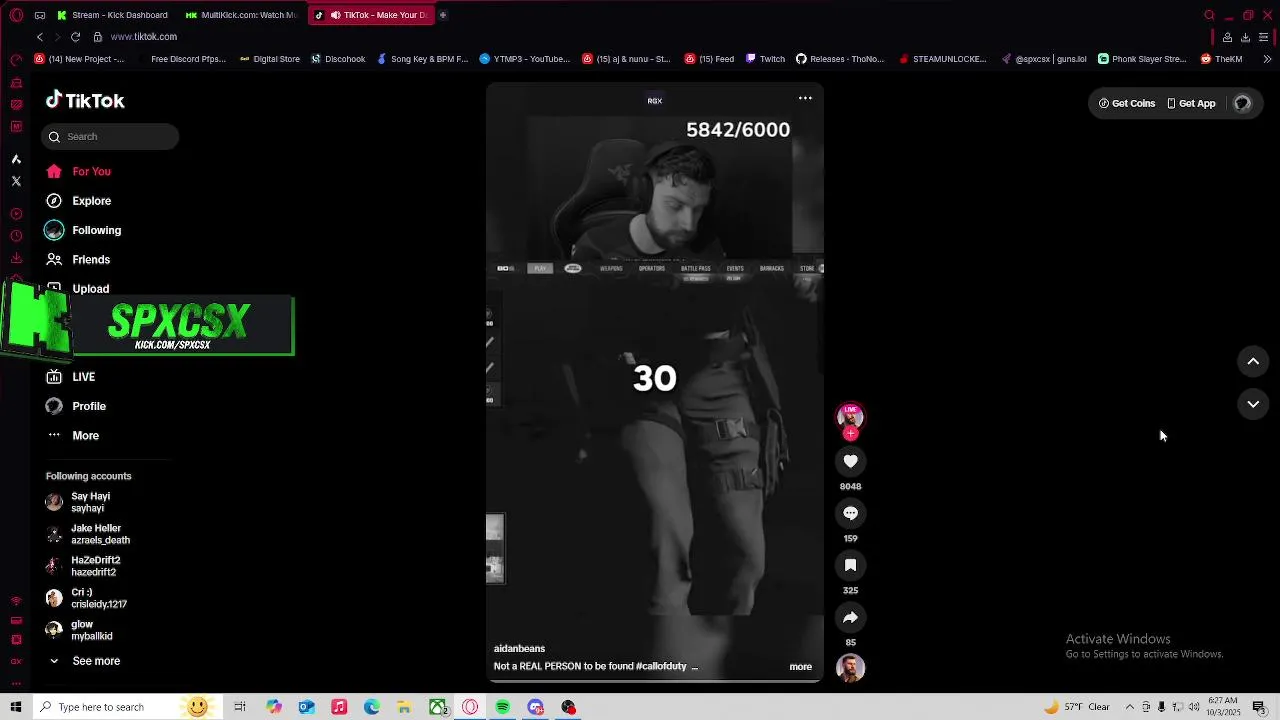Go to the Following feed
Screen dimensions: 1280x720
pyautogui.click(x=83, y=230)
